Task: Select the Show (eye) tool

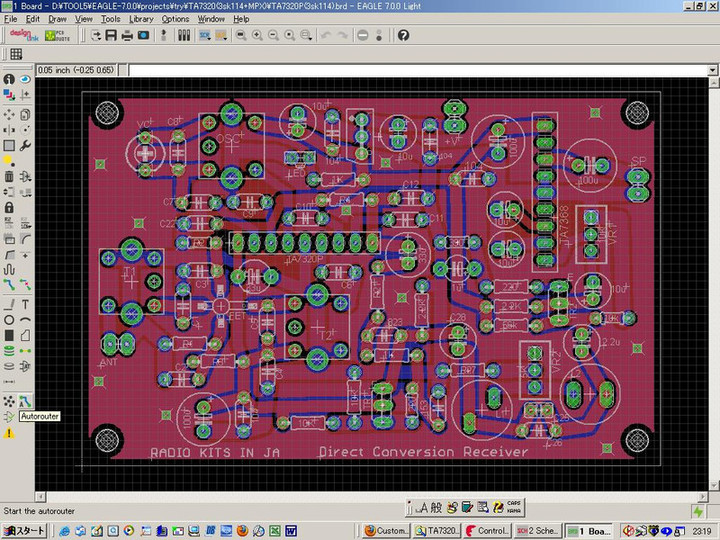Action: [25, 79]
